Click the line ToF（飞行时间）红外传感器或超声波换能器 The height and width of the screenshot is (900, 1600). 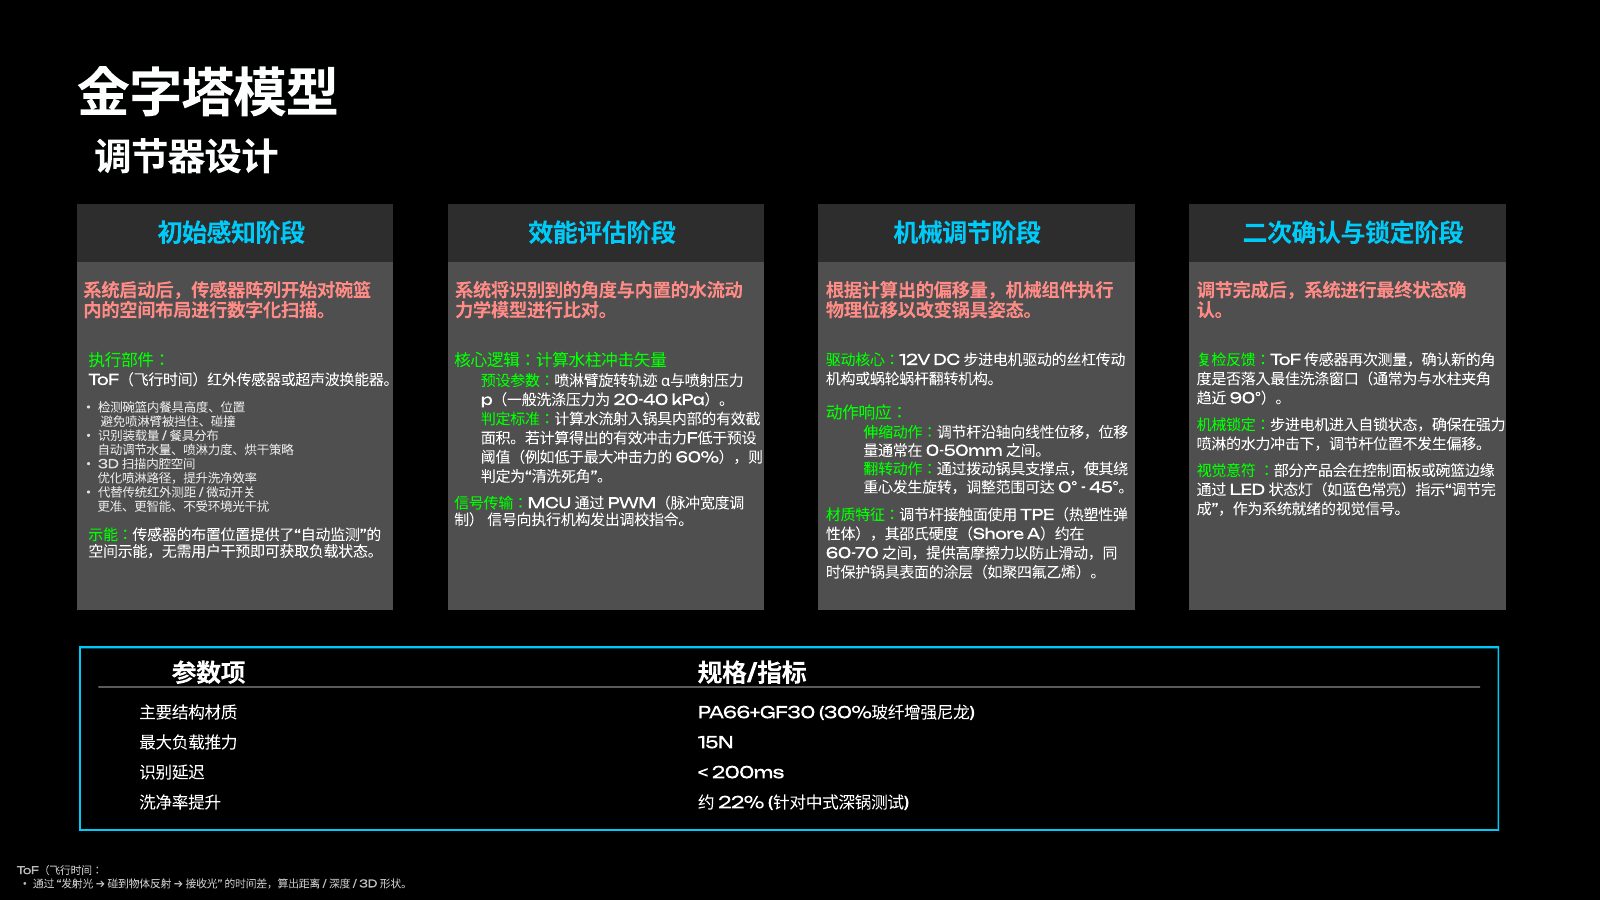(240, 380)
